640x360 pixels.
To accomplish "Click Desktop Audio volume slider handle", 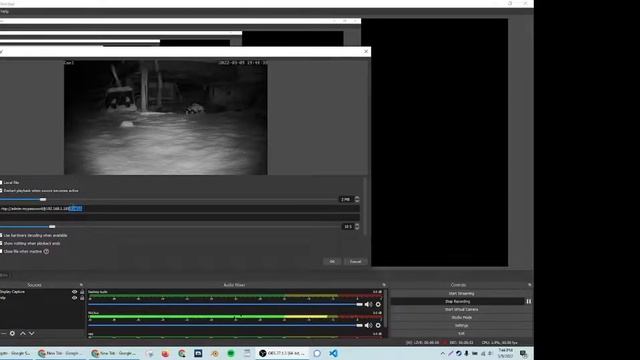I will point(359,304).
